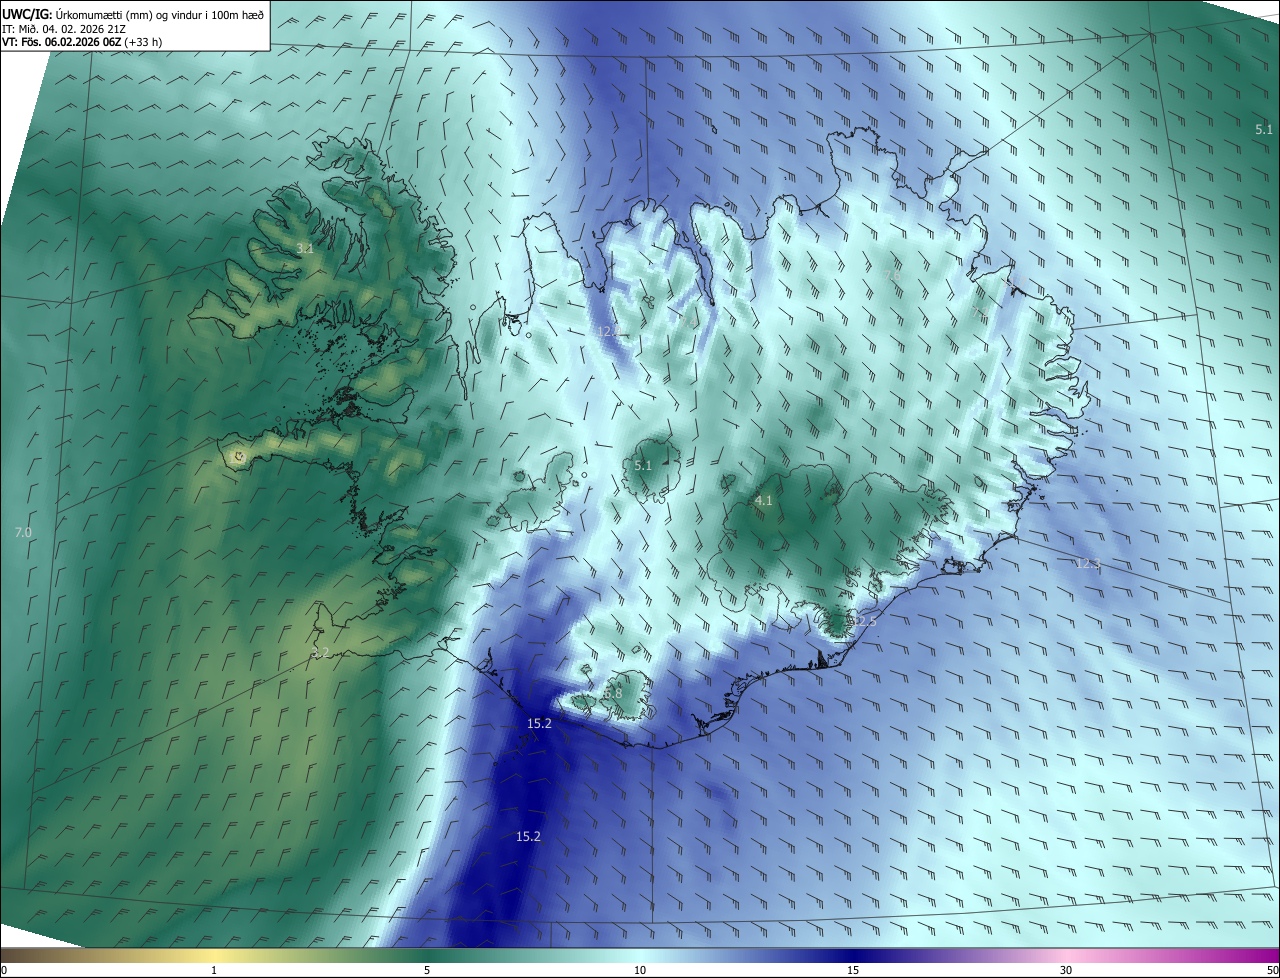Click the 5.8 value on Mýrdalsjökull glacier
Viewport: 1280px width, 978px height.
[x=613, y=693]
